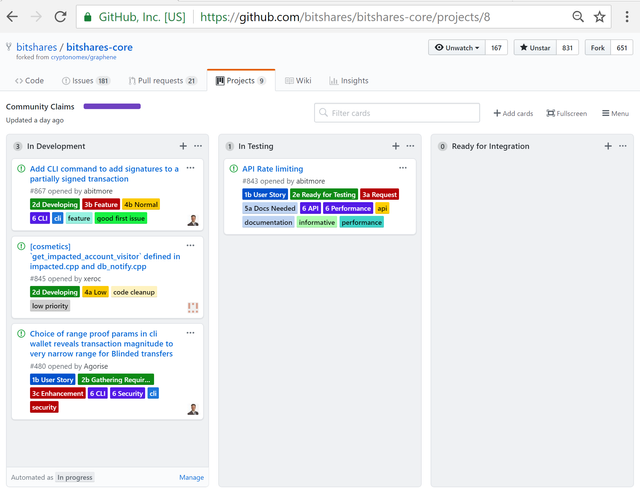This screenshot has width=640, height=493.
Task: Go back with the browser back arrow
Action: [x=12, y=17]
